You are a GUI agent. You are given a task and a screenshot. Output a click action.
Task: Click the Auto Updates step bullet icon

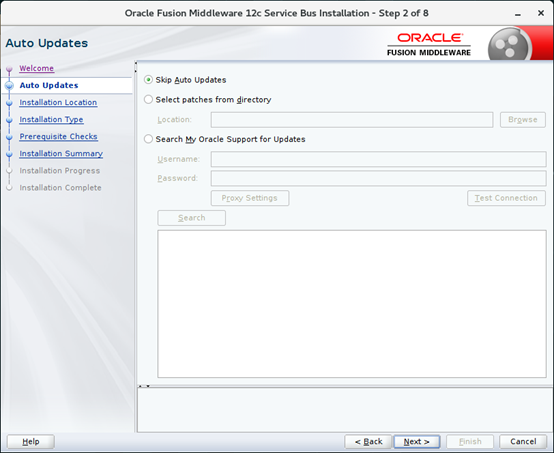click(x=10, y=86)
